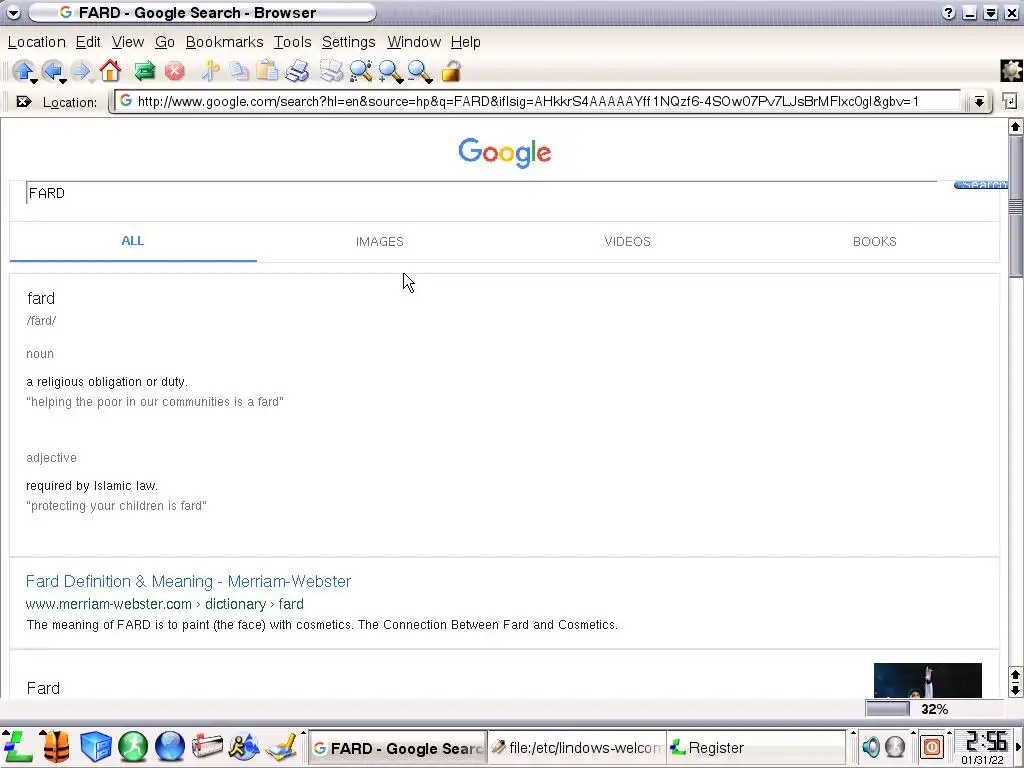Open the Bookmarks menu
Viewport: 1024px width, 768px height.
click(224, 42)
